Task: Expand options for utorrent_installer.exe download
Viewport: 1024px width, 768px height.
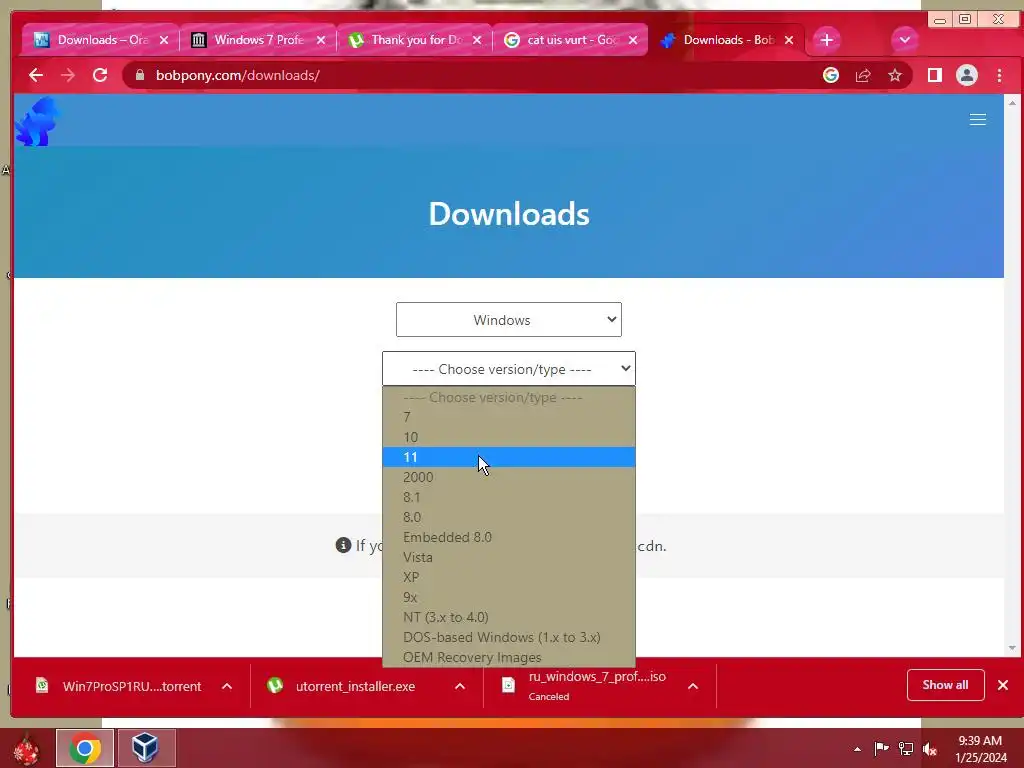Action: [x=460, y=686]
